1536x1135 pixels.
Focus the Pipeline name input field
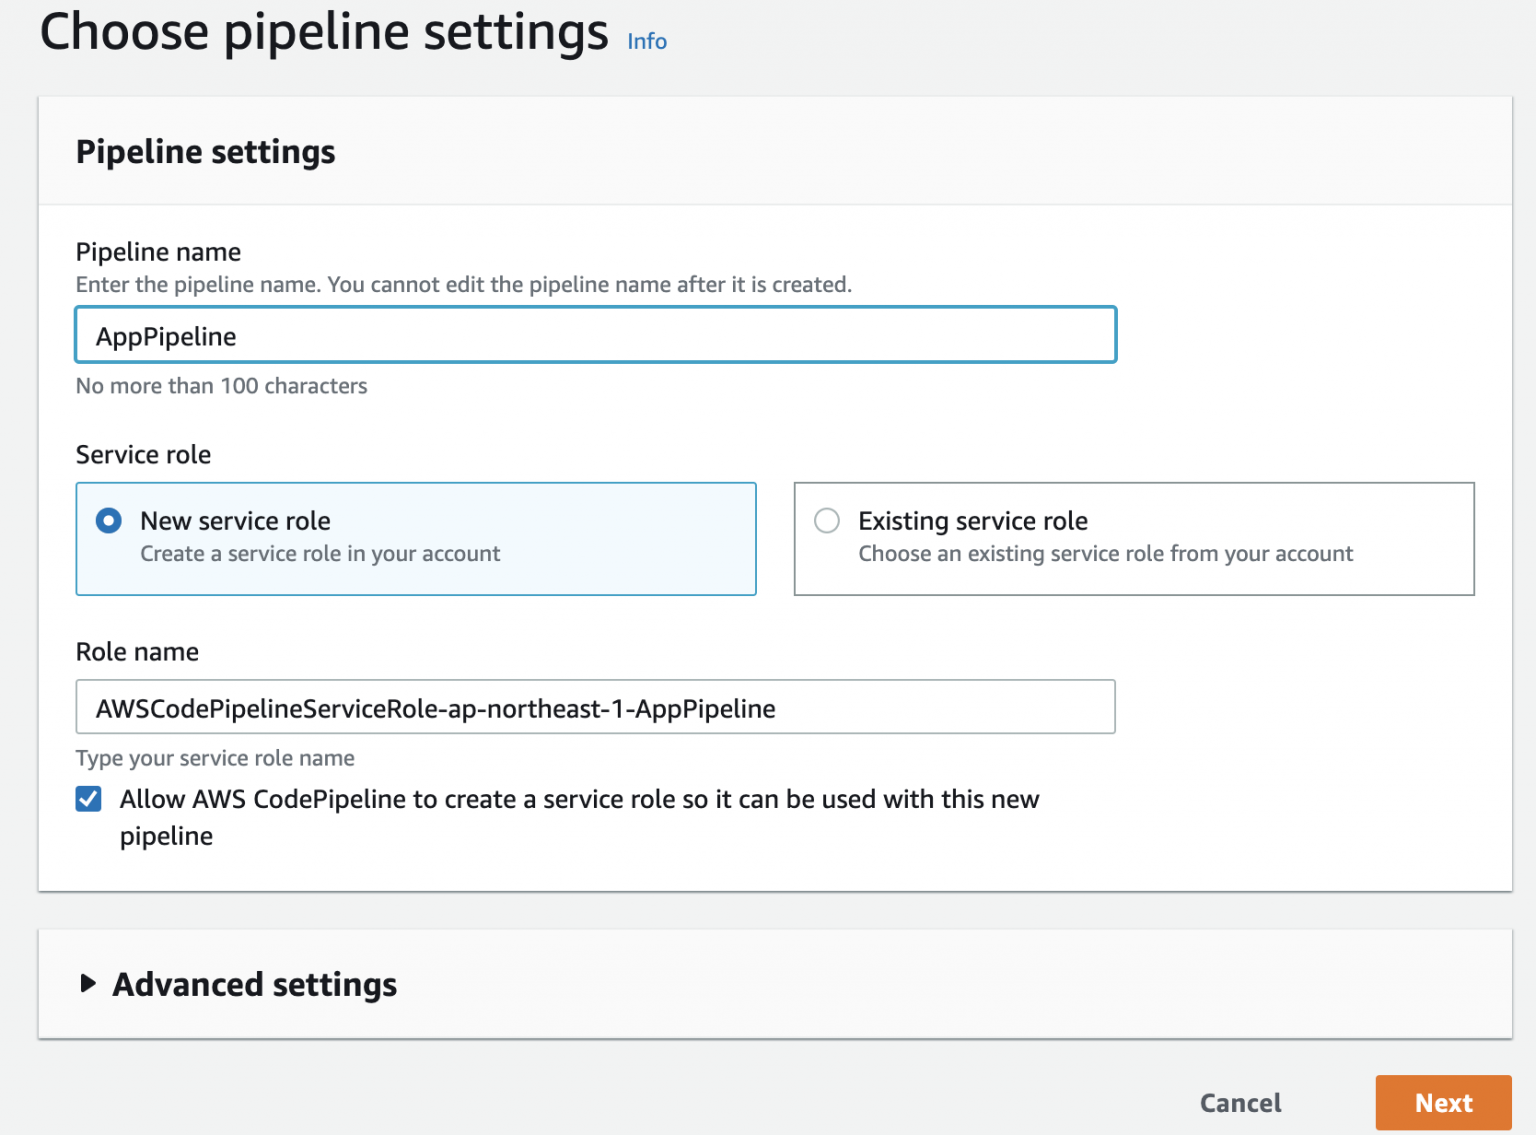click(595, 335)
